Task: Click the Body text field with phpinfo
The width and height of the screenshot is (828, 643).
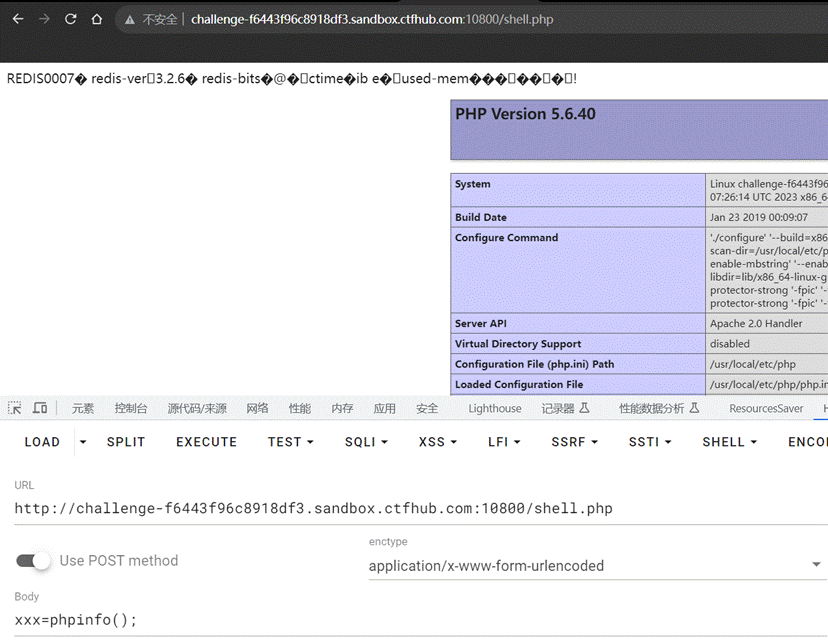Action: 400,620
